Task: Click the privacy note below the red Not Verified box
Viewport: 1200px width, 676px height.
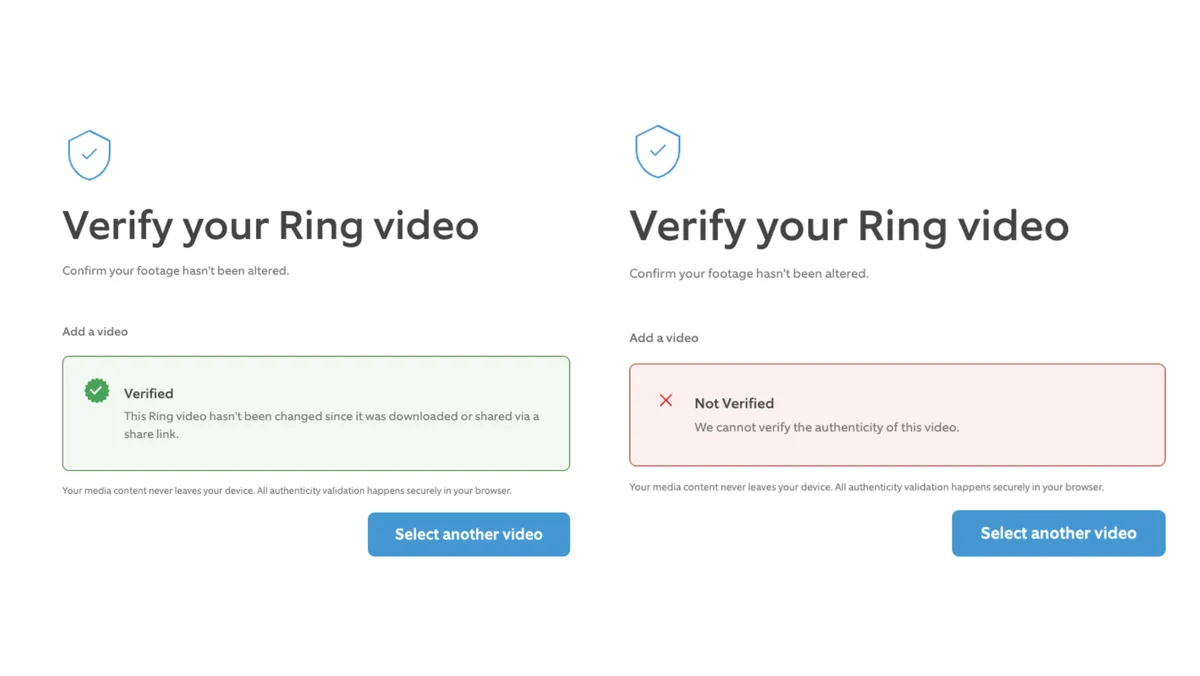Action: tap(866, 487)
